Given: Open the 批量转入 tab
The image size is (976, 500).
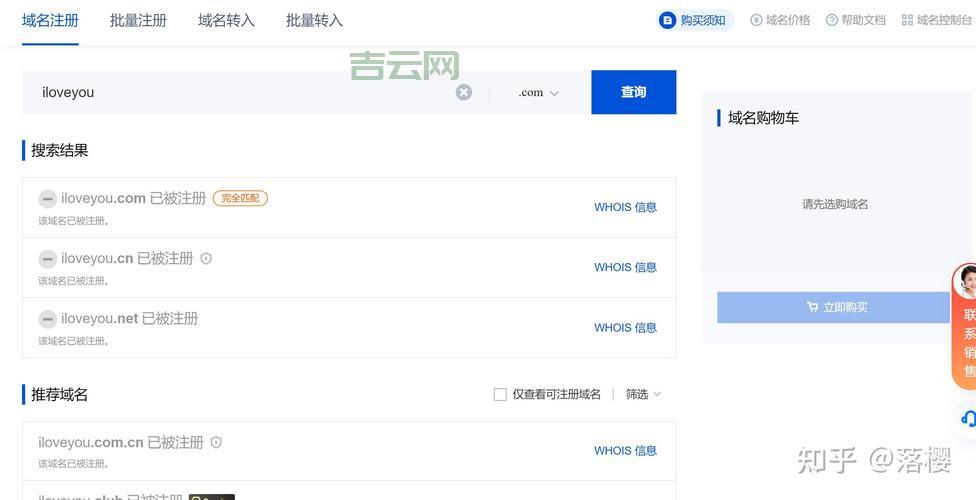Looking at the screenshot, I should coord(314,20).
